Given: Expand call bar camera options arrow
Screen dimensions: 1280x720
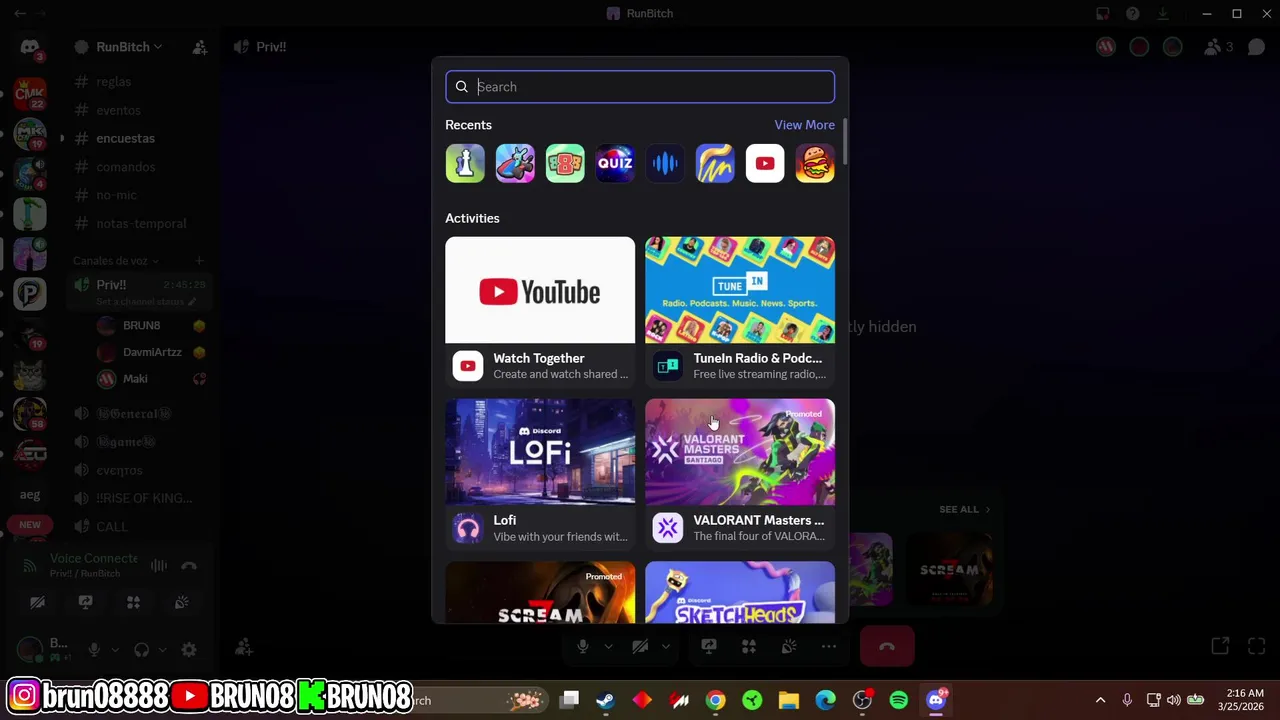Looking at the screenshot, I should coord(665,647).
